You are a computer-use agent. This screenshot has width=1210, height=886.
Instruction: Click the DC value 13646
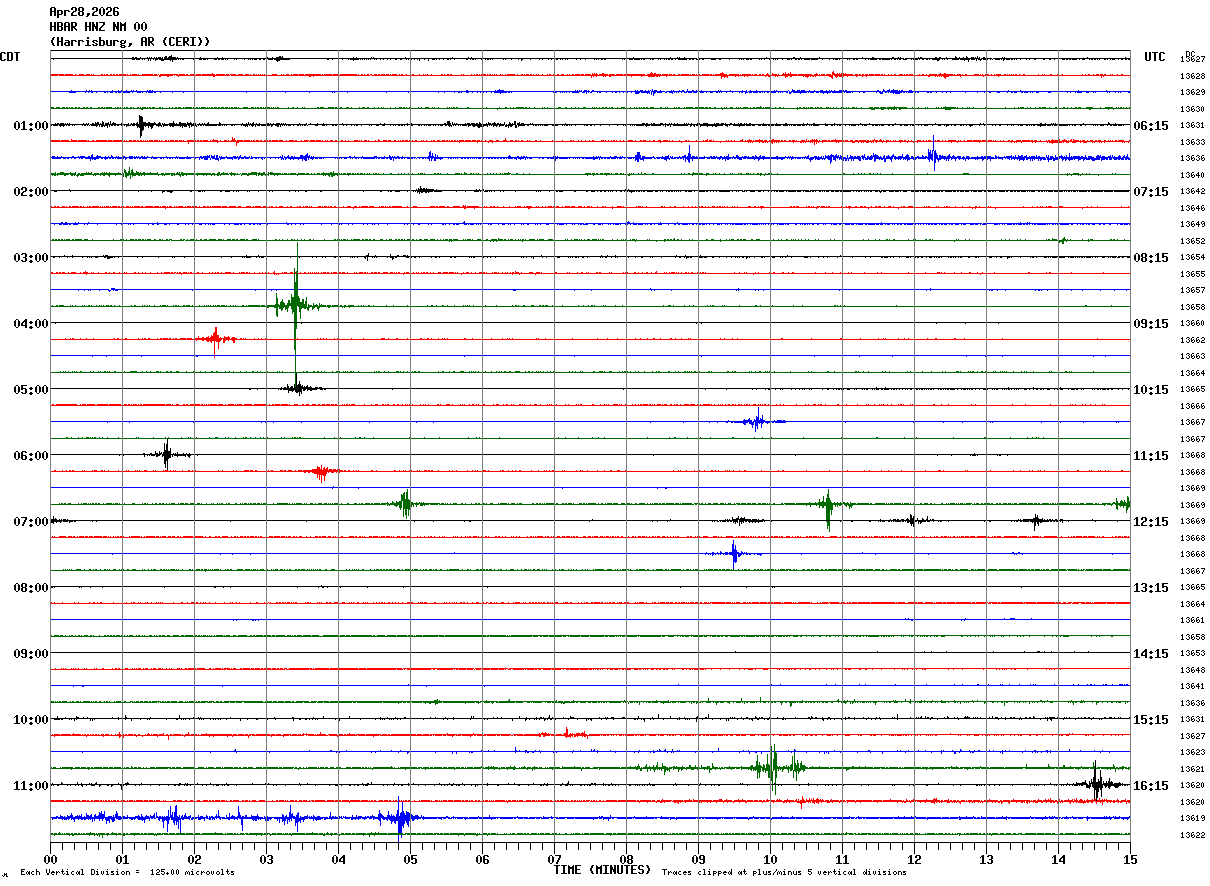point(1192,208)
